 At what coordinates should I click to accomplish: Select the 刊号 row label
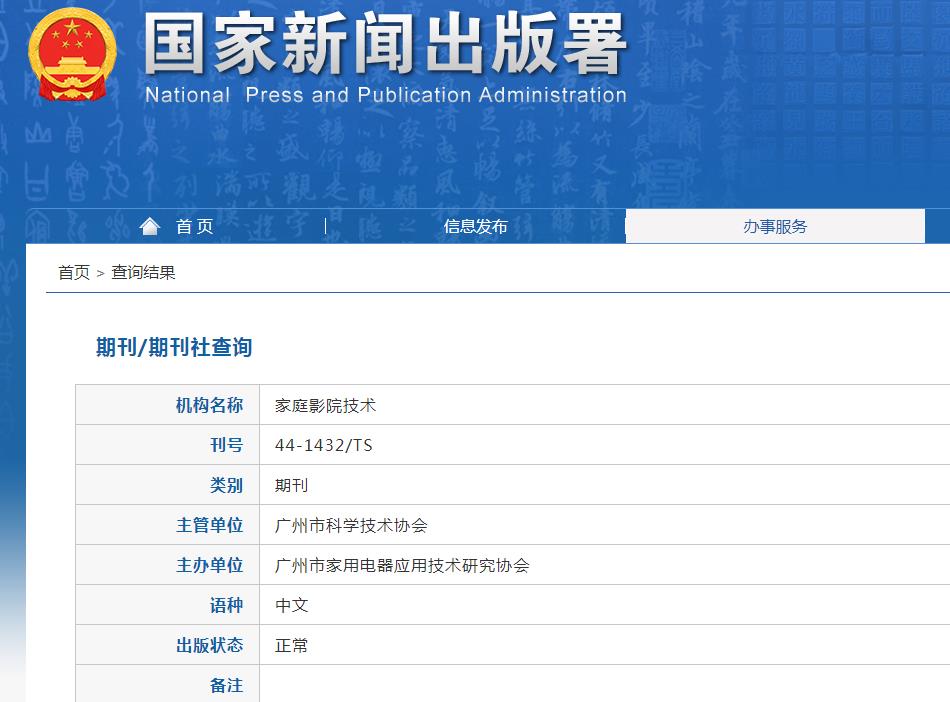(225, 444)
